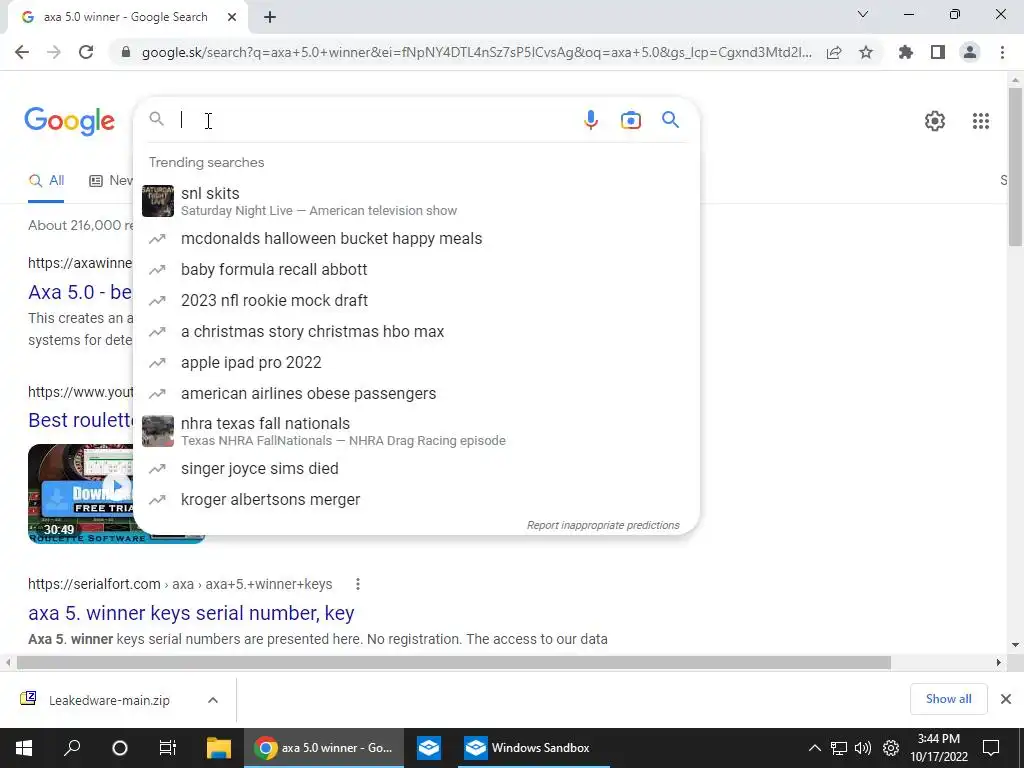Click inside the Google search input
The width and height of the screenshot is (1024, 768).
tap(376, 120)
